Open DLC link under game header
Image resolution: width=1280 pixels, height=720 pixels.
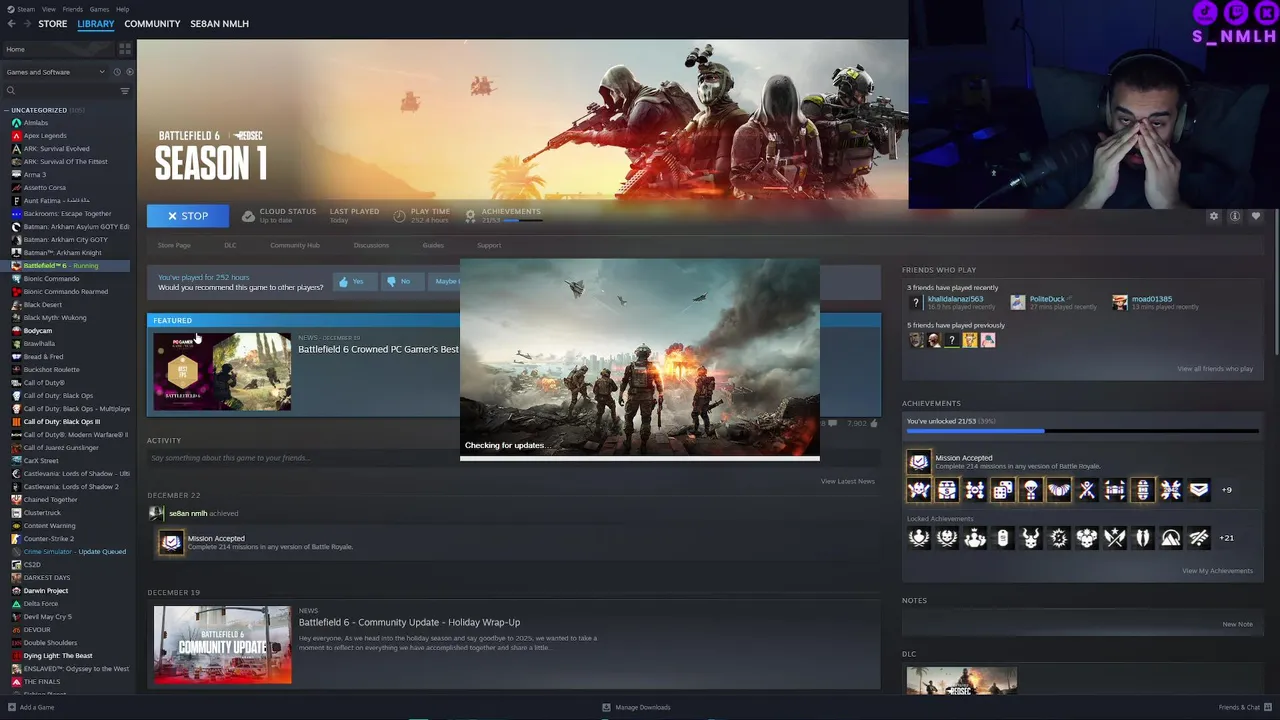230,245
